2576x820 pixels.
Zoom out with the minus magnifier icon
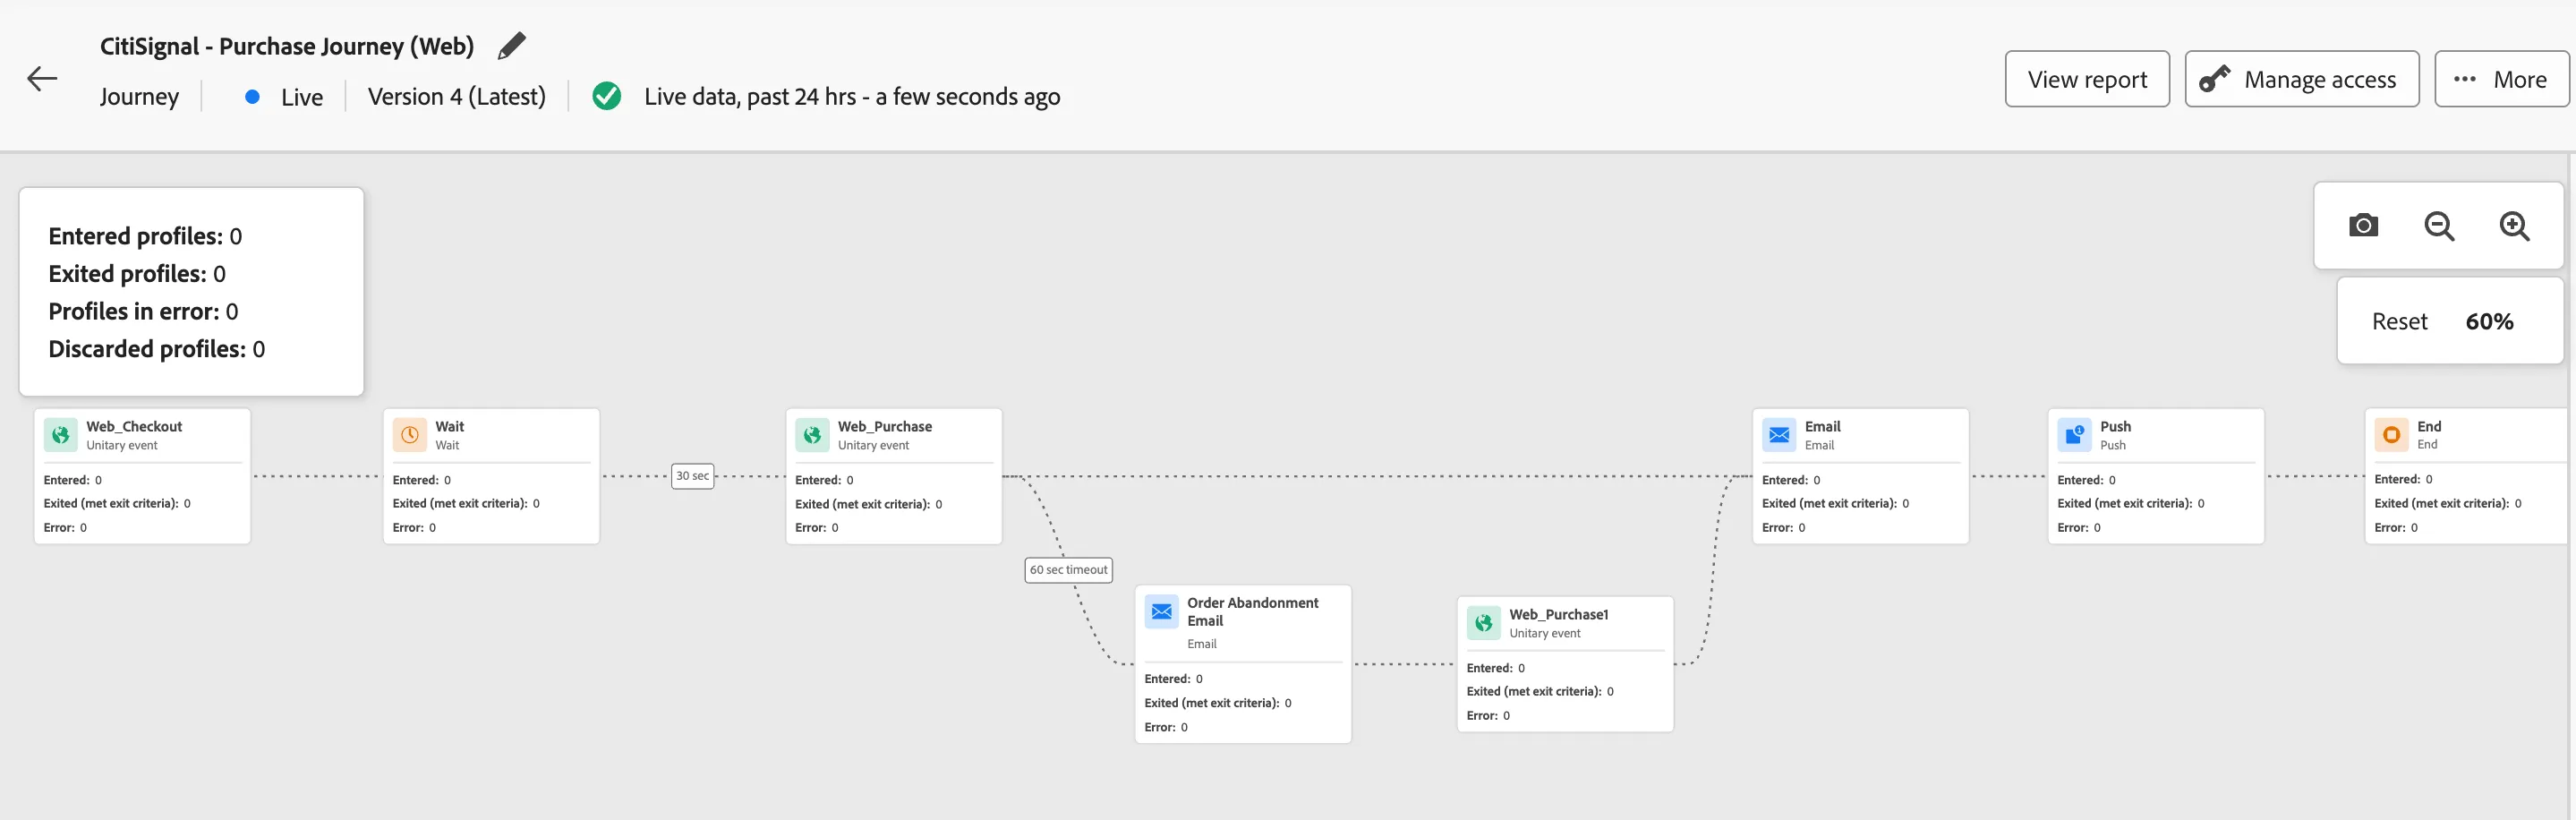[2439, 226]
